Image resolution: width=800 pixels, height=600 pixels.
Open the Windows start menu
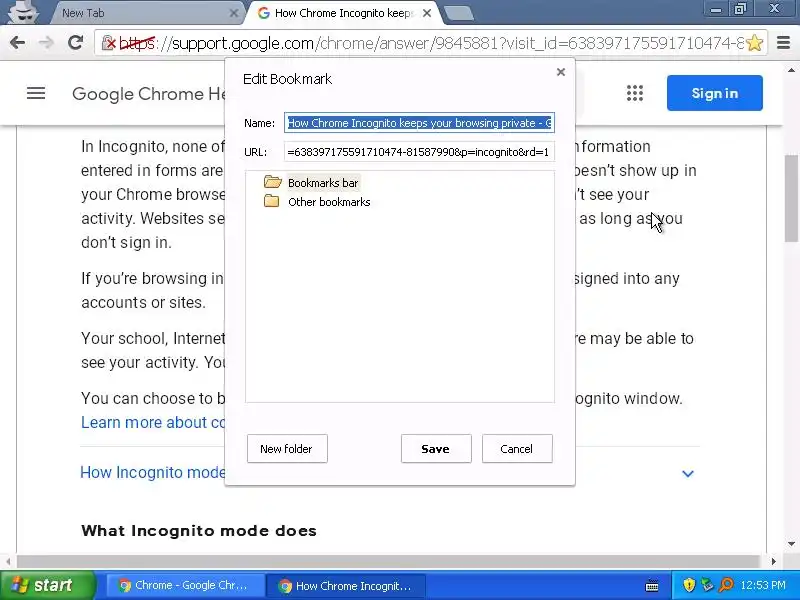tap(48, 585)
